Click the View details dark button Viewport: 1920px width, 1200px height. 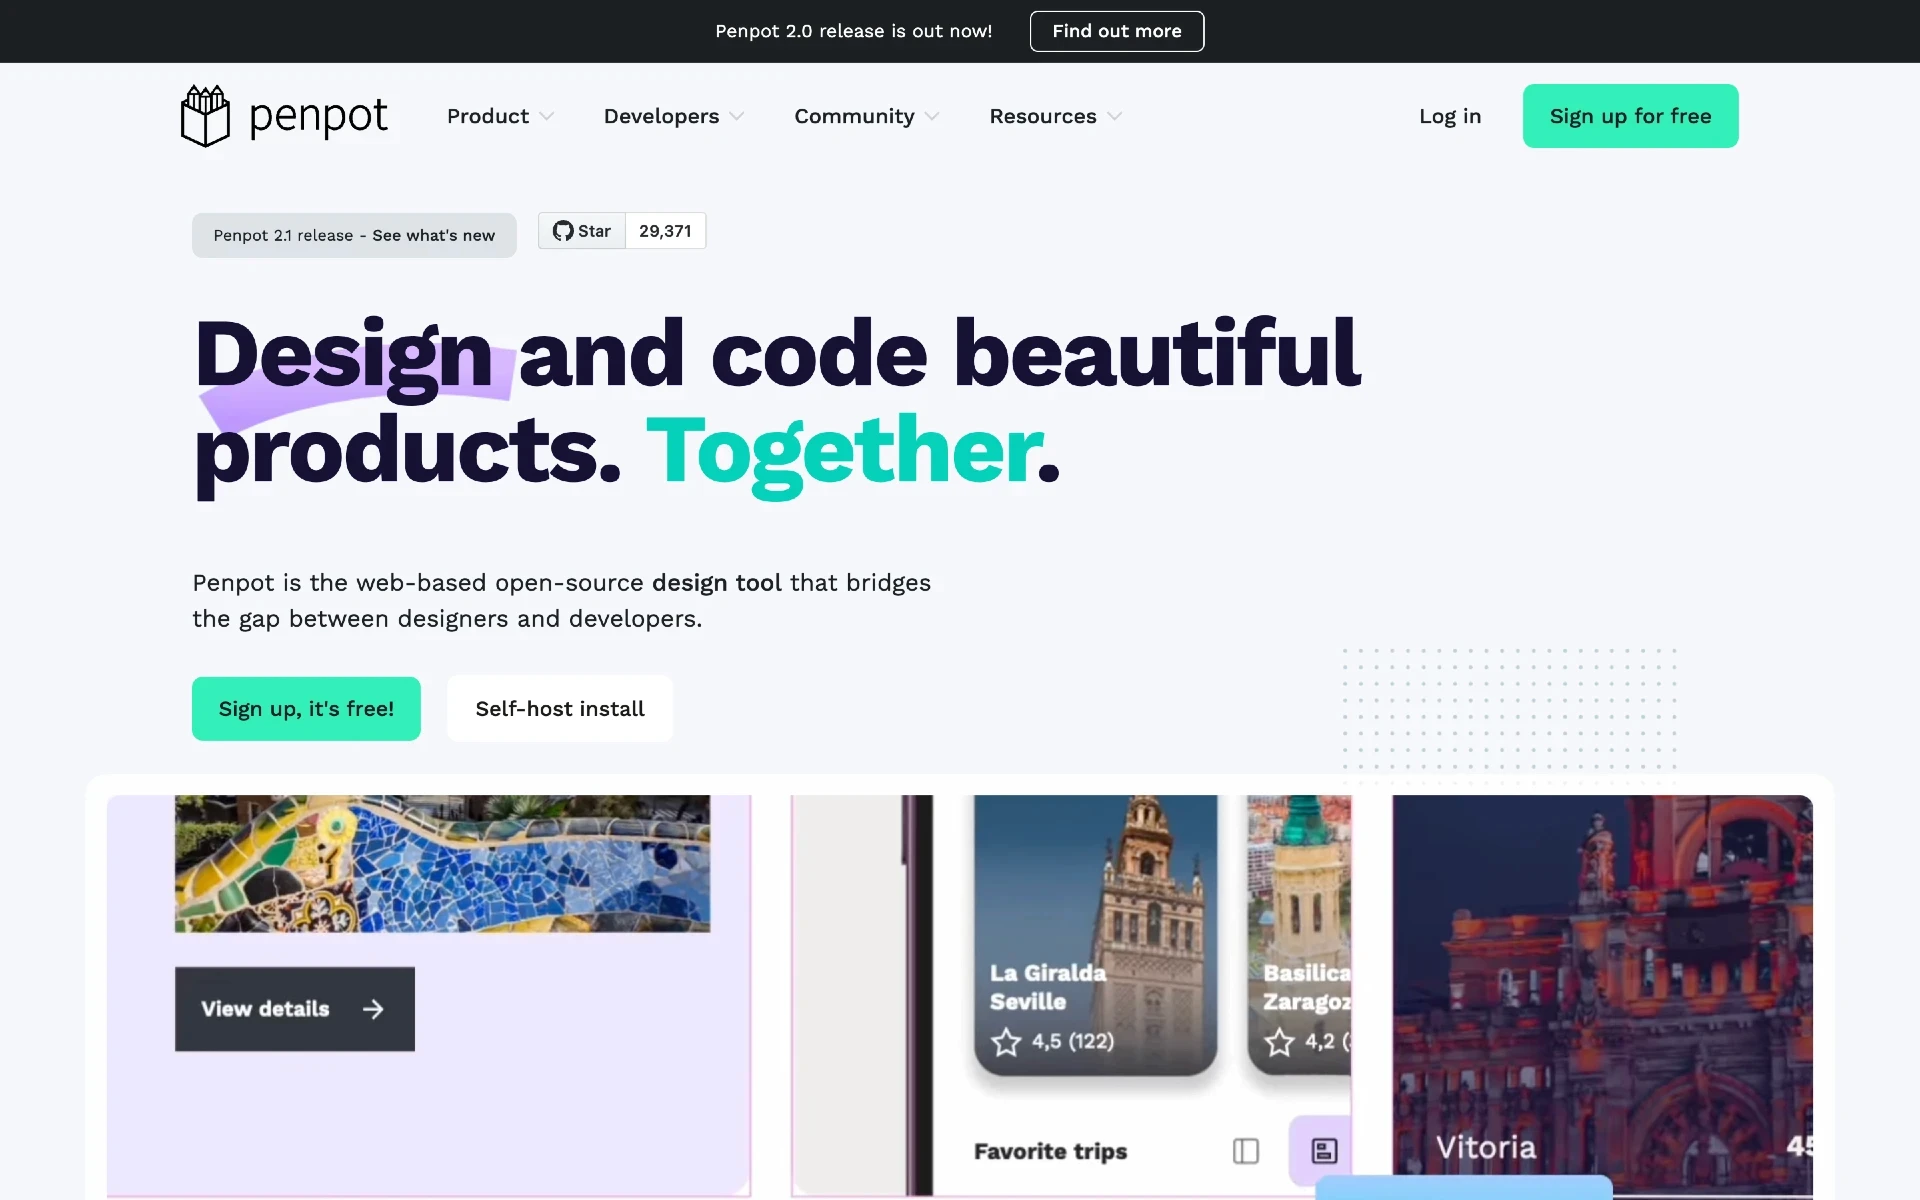click(x=295, y=1009)
